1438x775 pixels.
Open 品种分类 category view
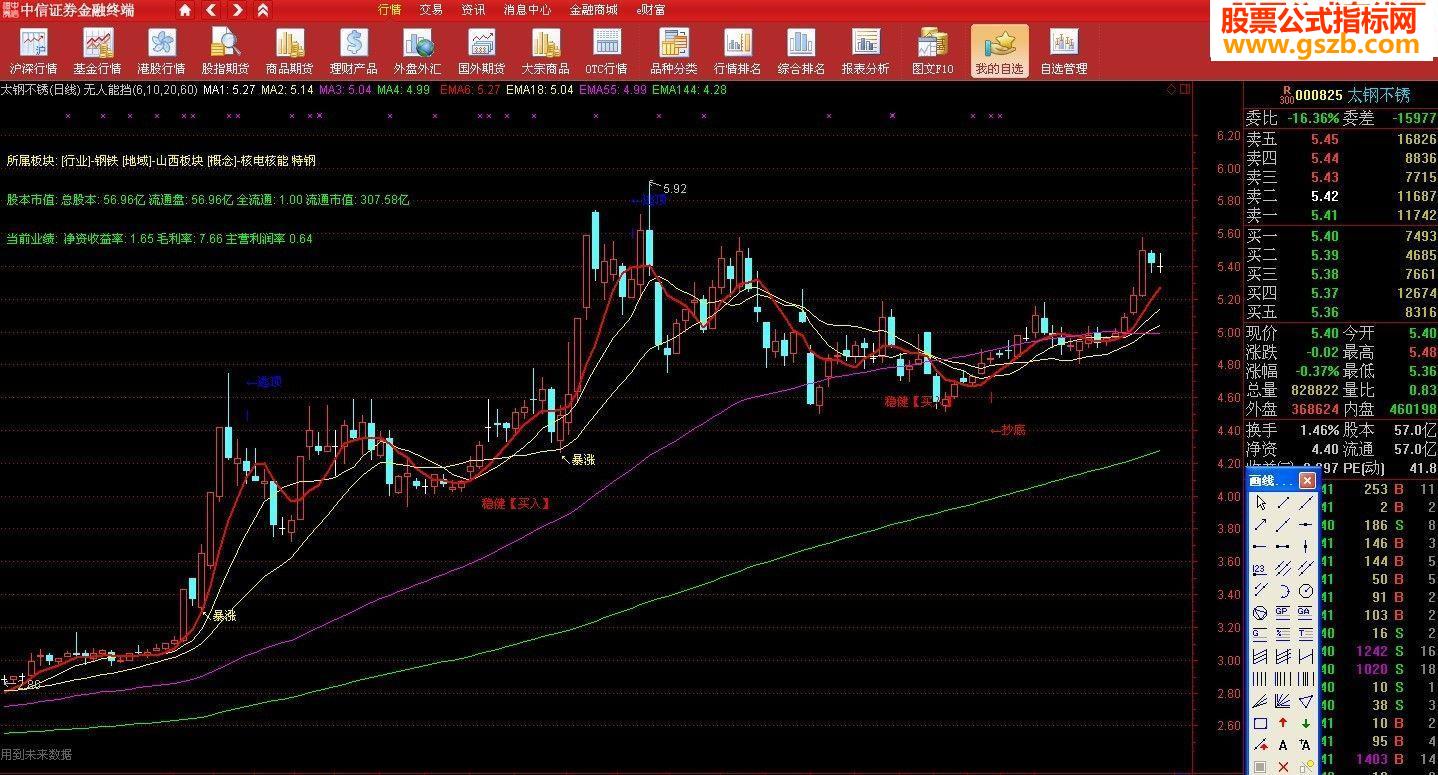[674, 52]
